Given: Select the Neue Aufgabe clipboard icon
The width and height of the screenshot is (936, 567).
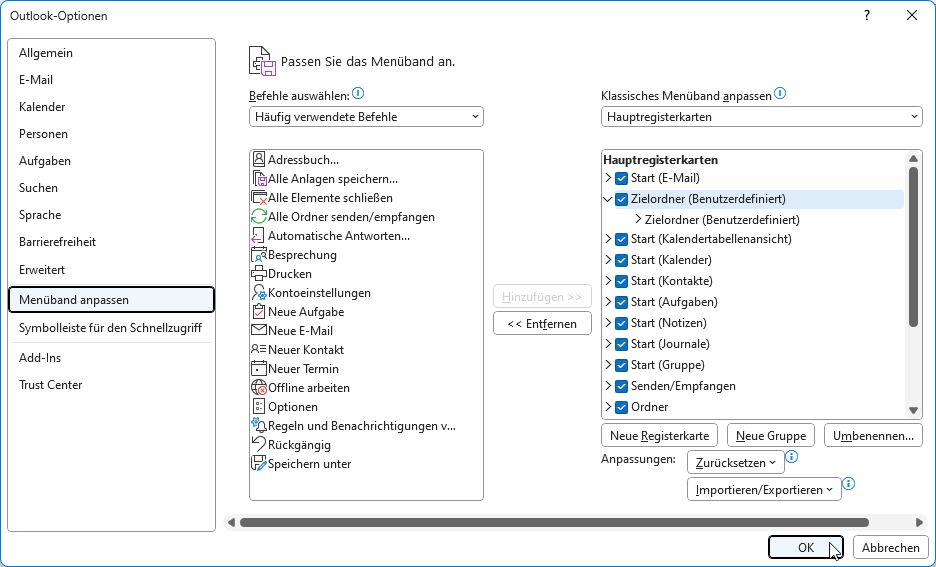Looking at the screenshot, I should coord(259,312).
